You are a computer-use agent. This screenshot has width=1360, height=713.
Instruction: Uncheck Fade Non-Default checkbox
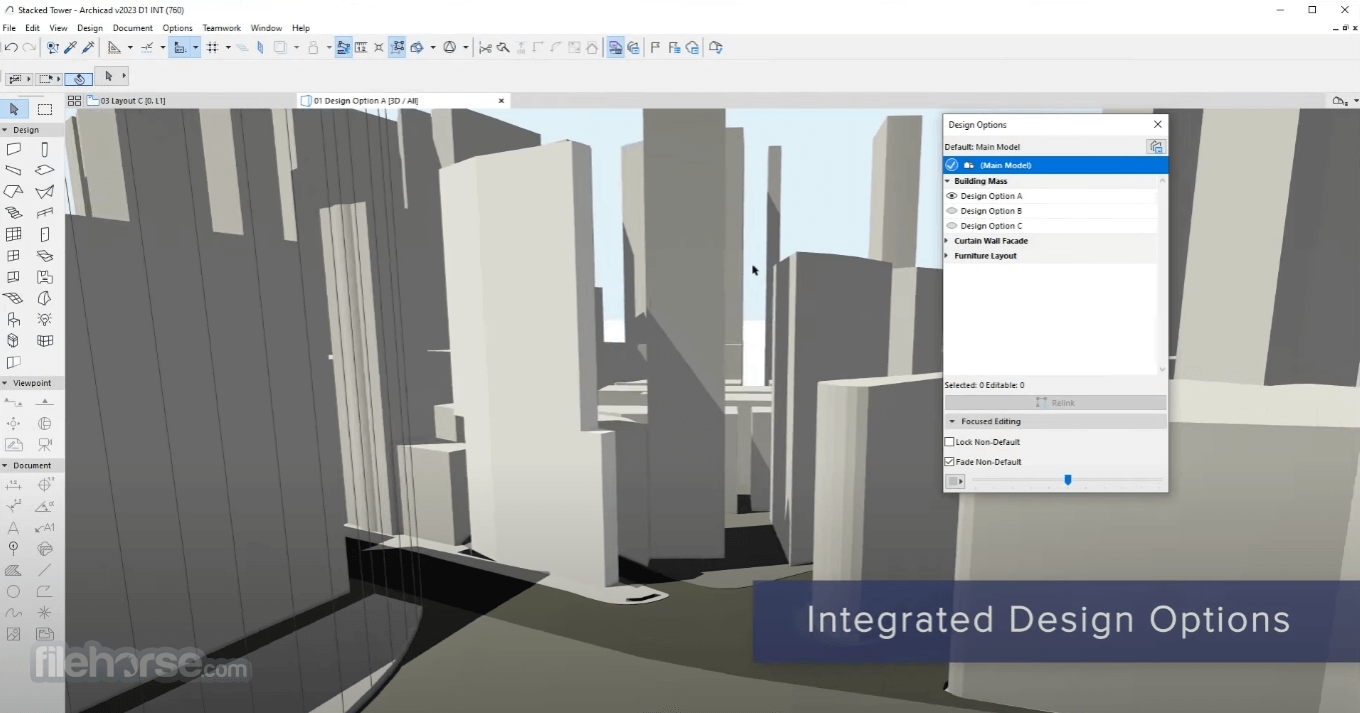pos(950,462)
